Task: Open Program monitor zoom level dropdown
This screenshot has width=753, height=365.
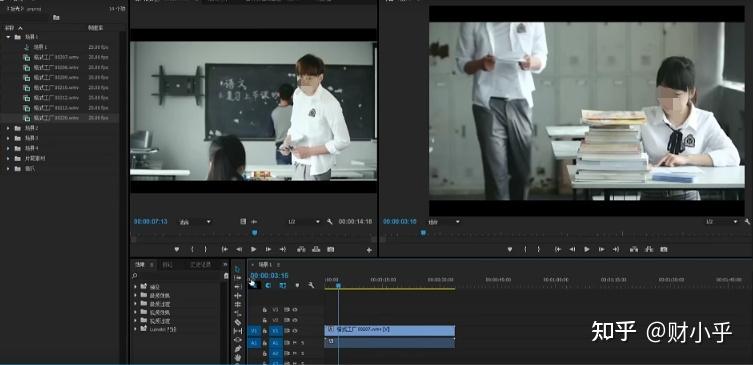Action: [x=444, y=221]
